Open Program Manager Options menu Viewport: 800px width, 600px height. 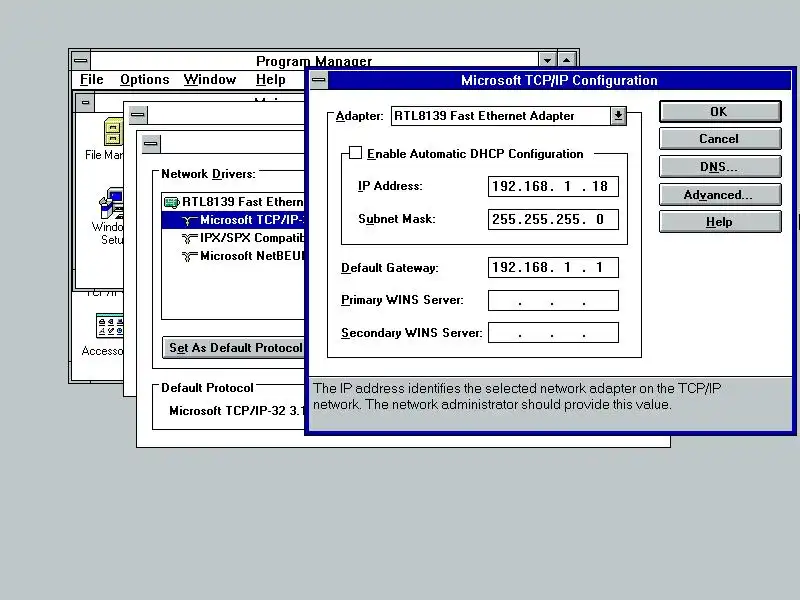tap(144, 80)
